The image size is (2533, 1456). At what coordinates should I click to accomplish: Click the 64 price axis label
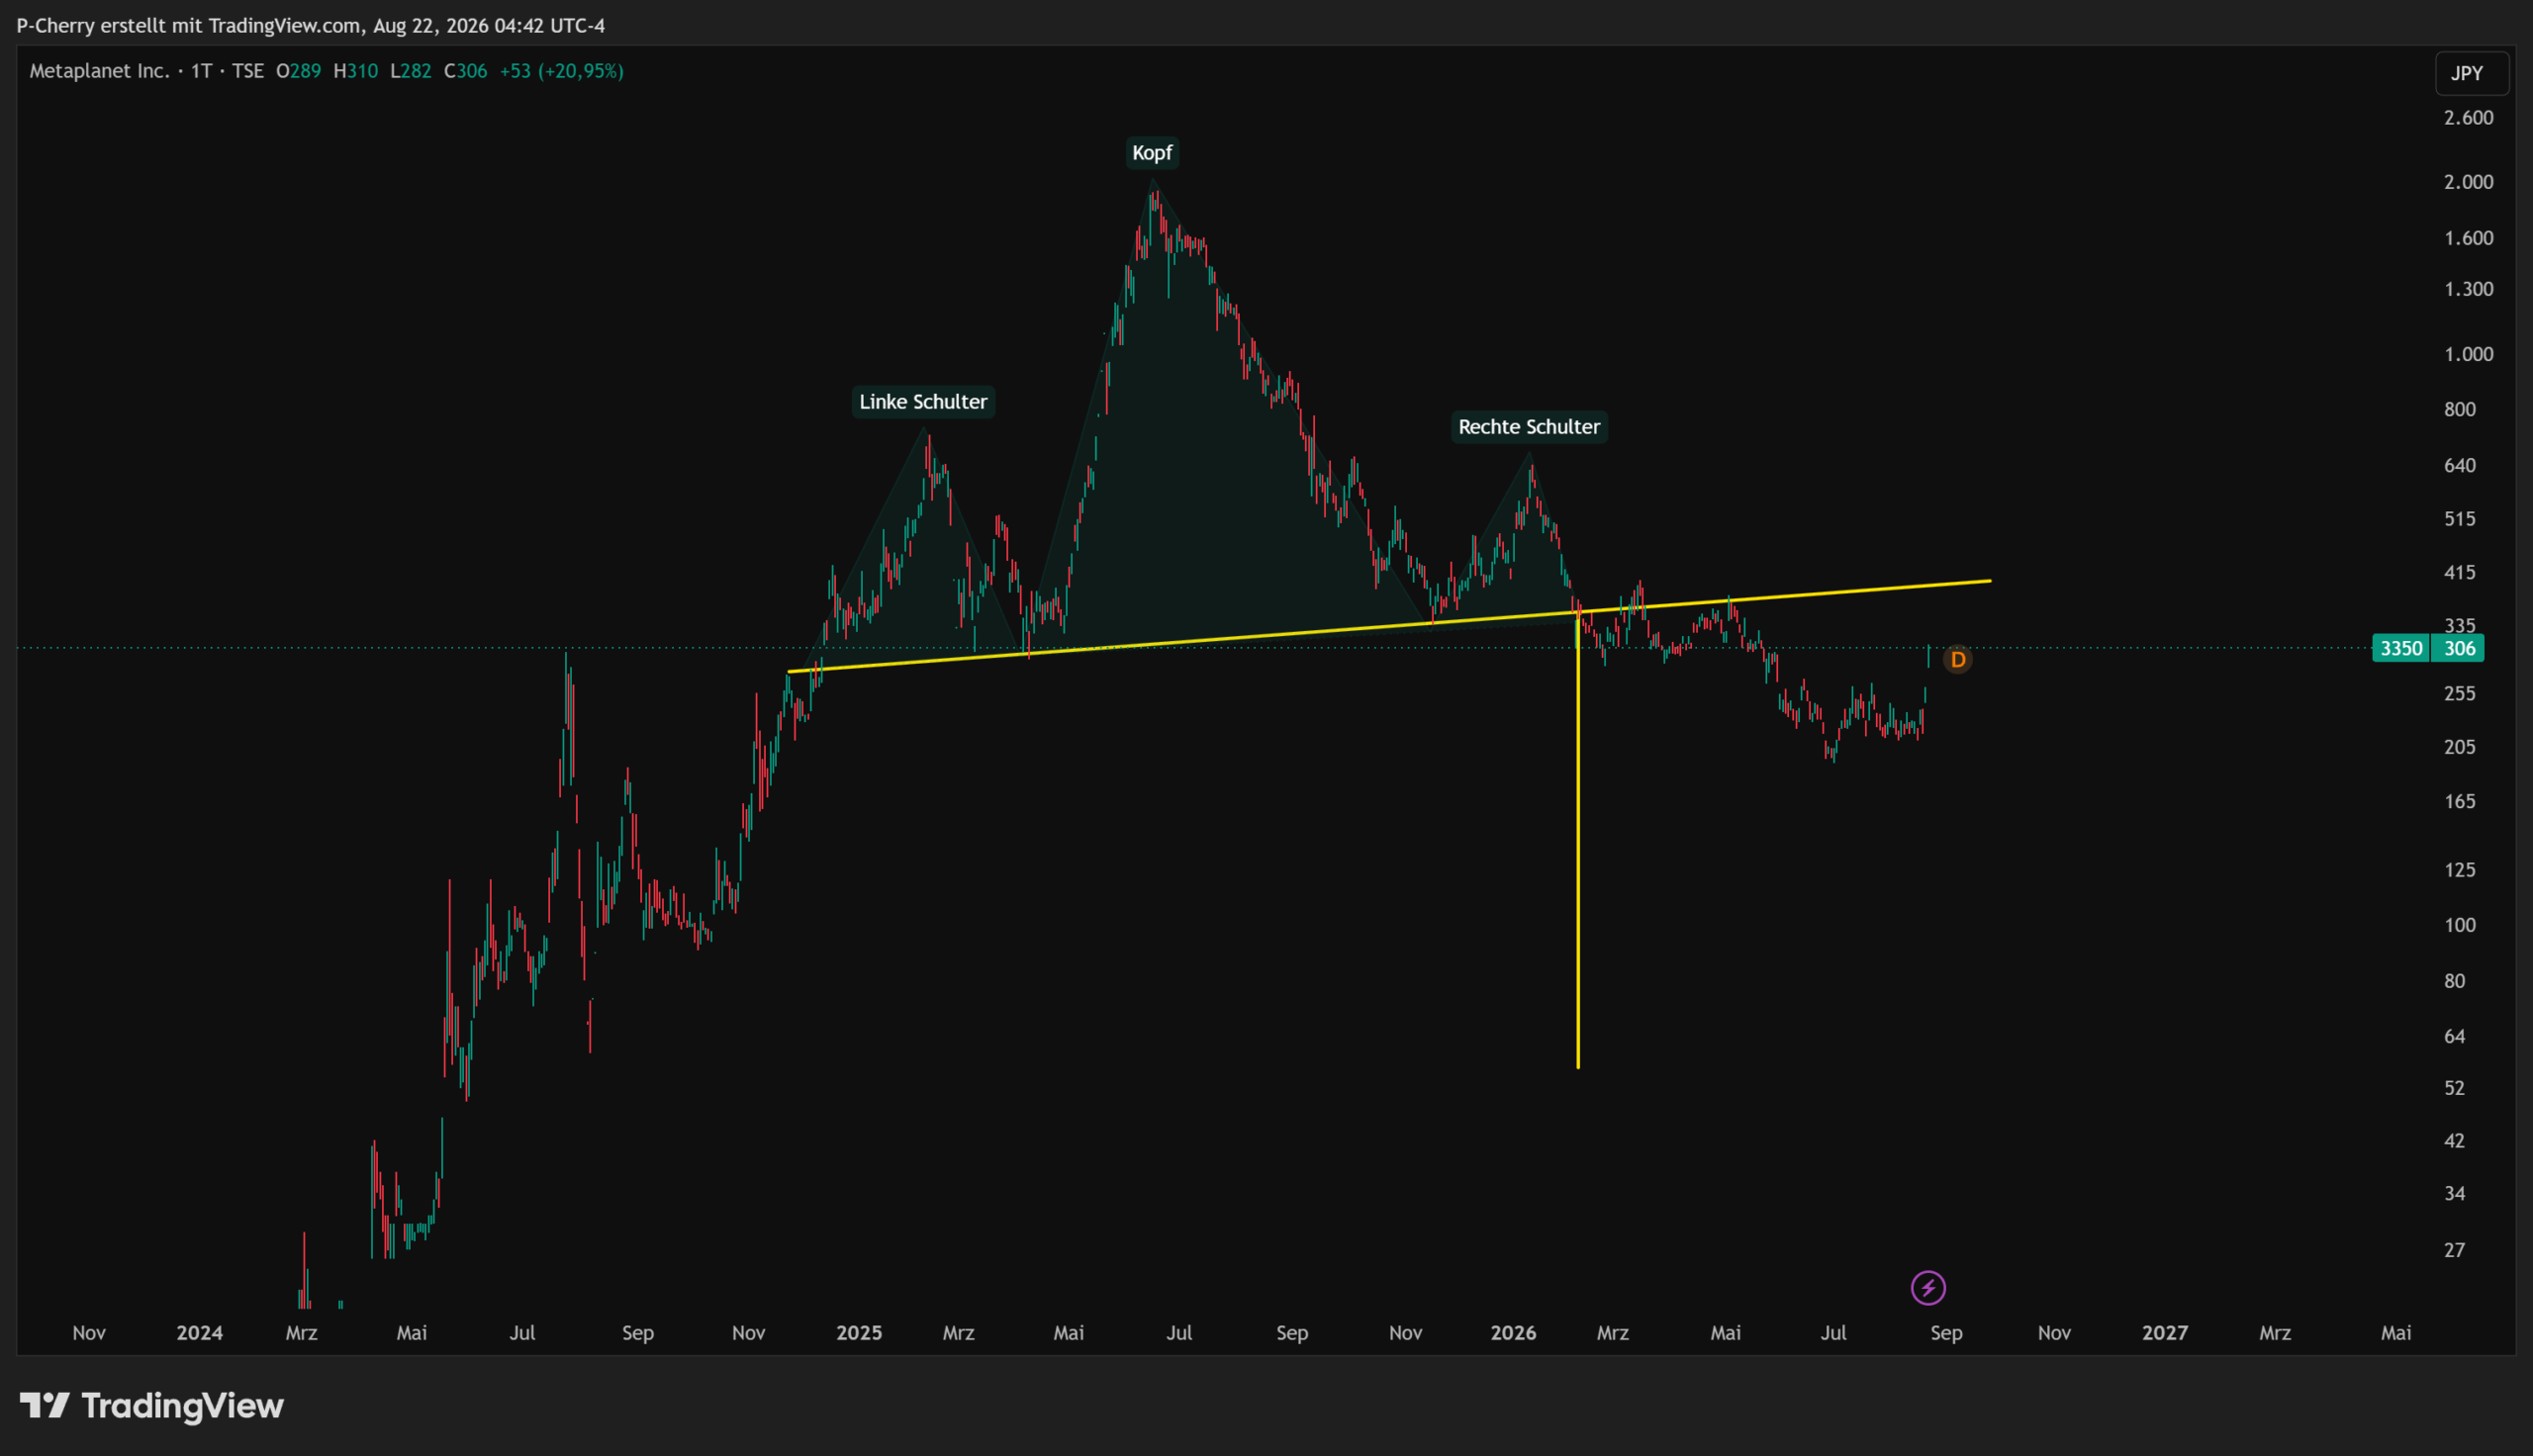pyautogui.click(x=2454, y=1036)
